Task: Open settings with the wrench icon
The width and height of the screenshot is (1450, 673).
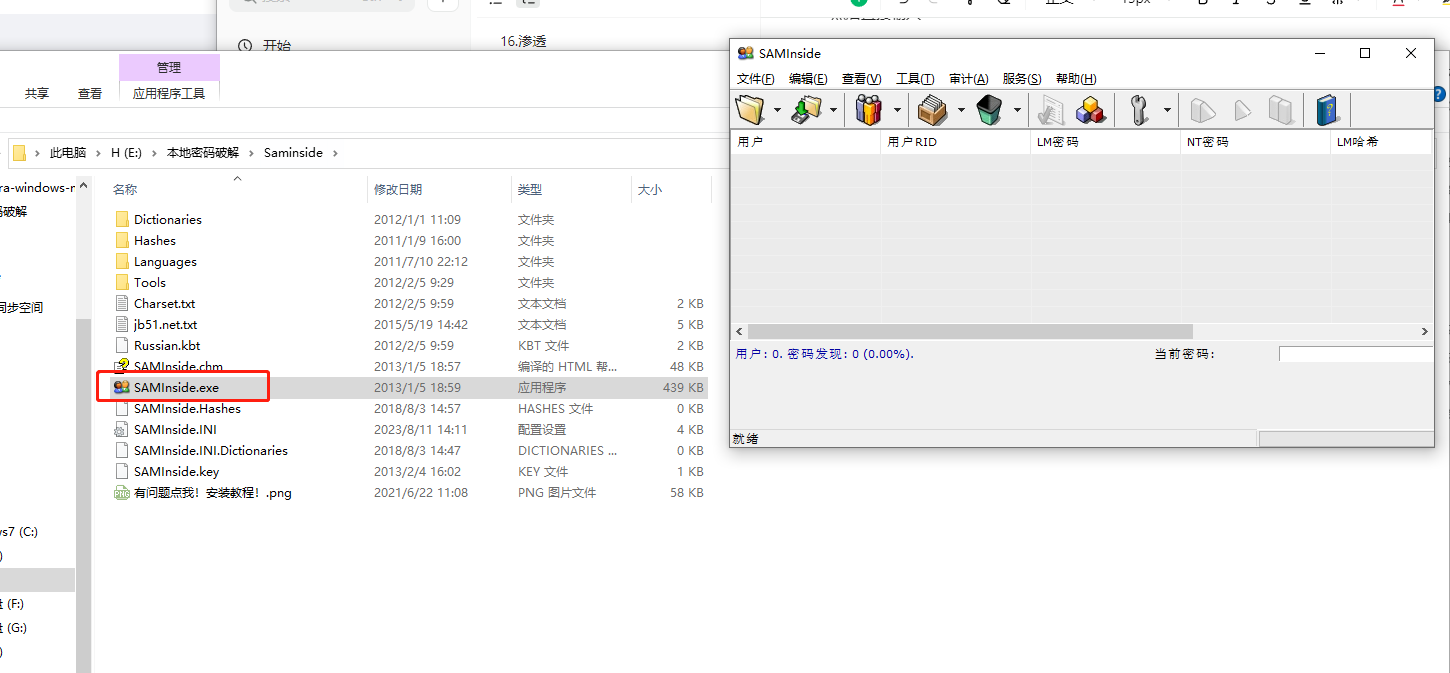Action: (x=1138, y=109)
